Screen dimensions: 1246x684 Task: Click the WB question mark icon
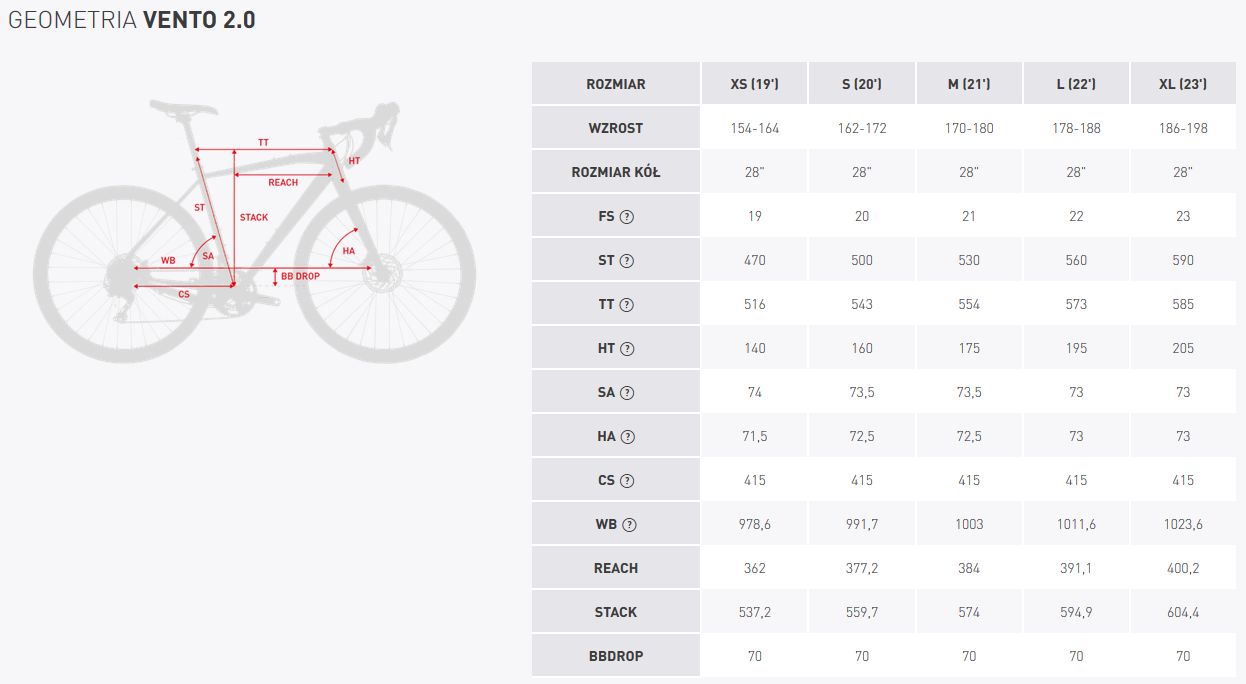pos(629,524)
